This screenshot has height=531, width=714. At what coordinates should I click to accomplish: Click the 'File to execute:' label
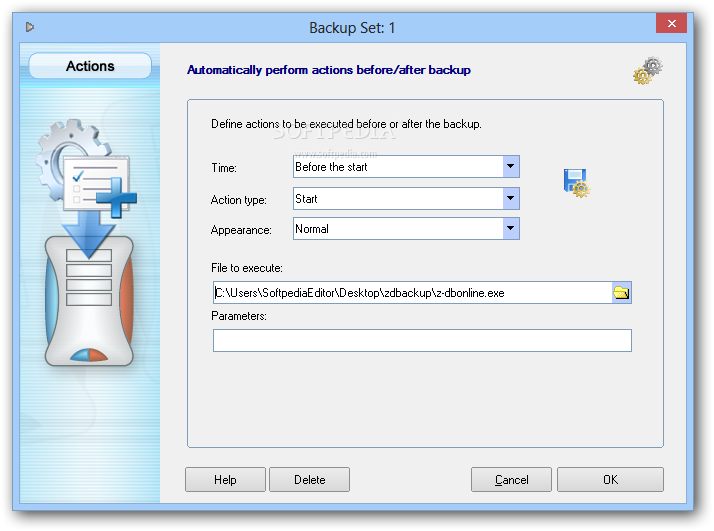click(x=246, y=268)
